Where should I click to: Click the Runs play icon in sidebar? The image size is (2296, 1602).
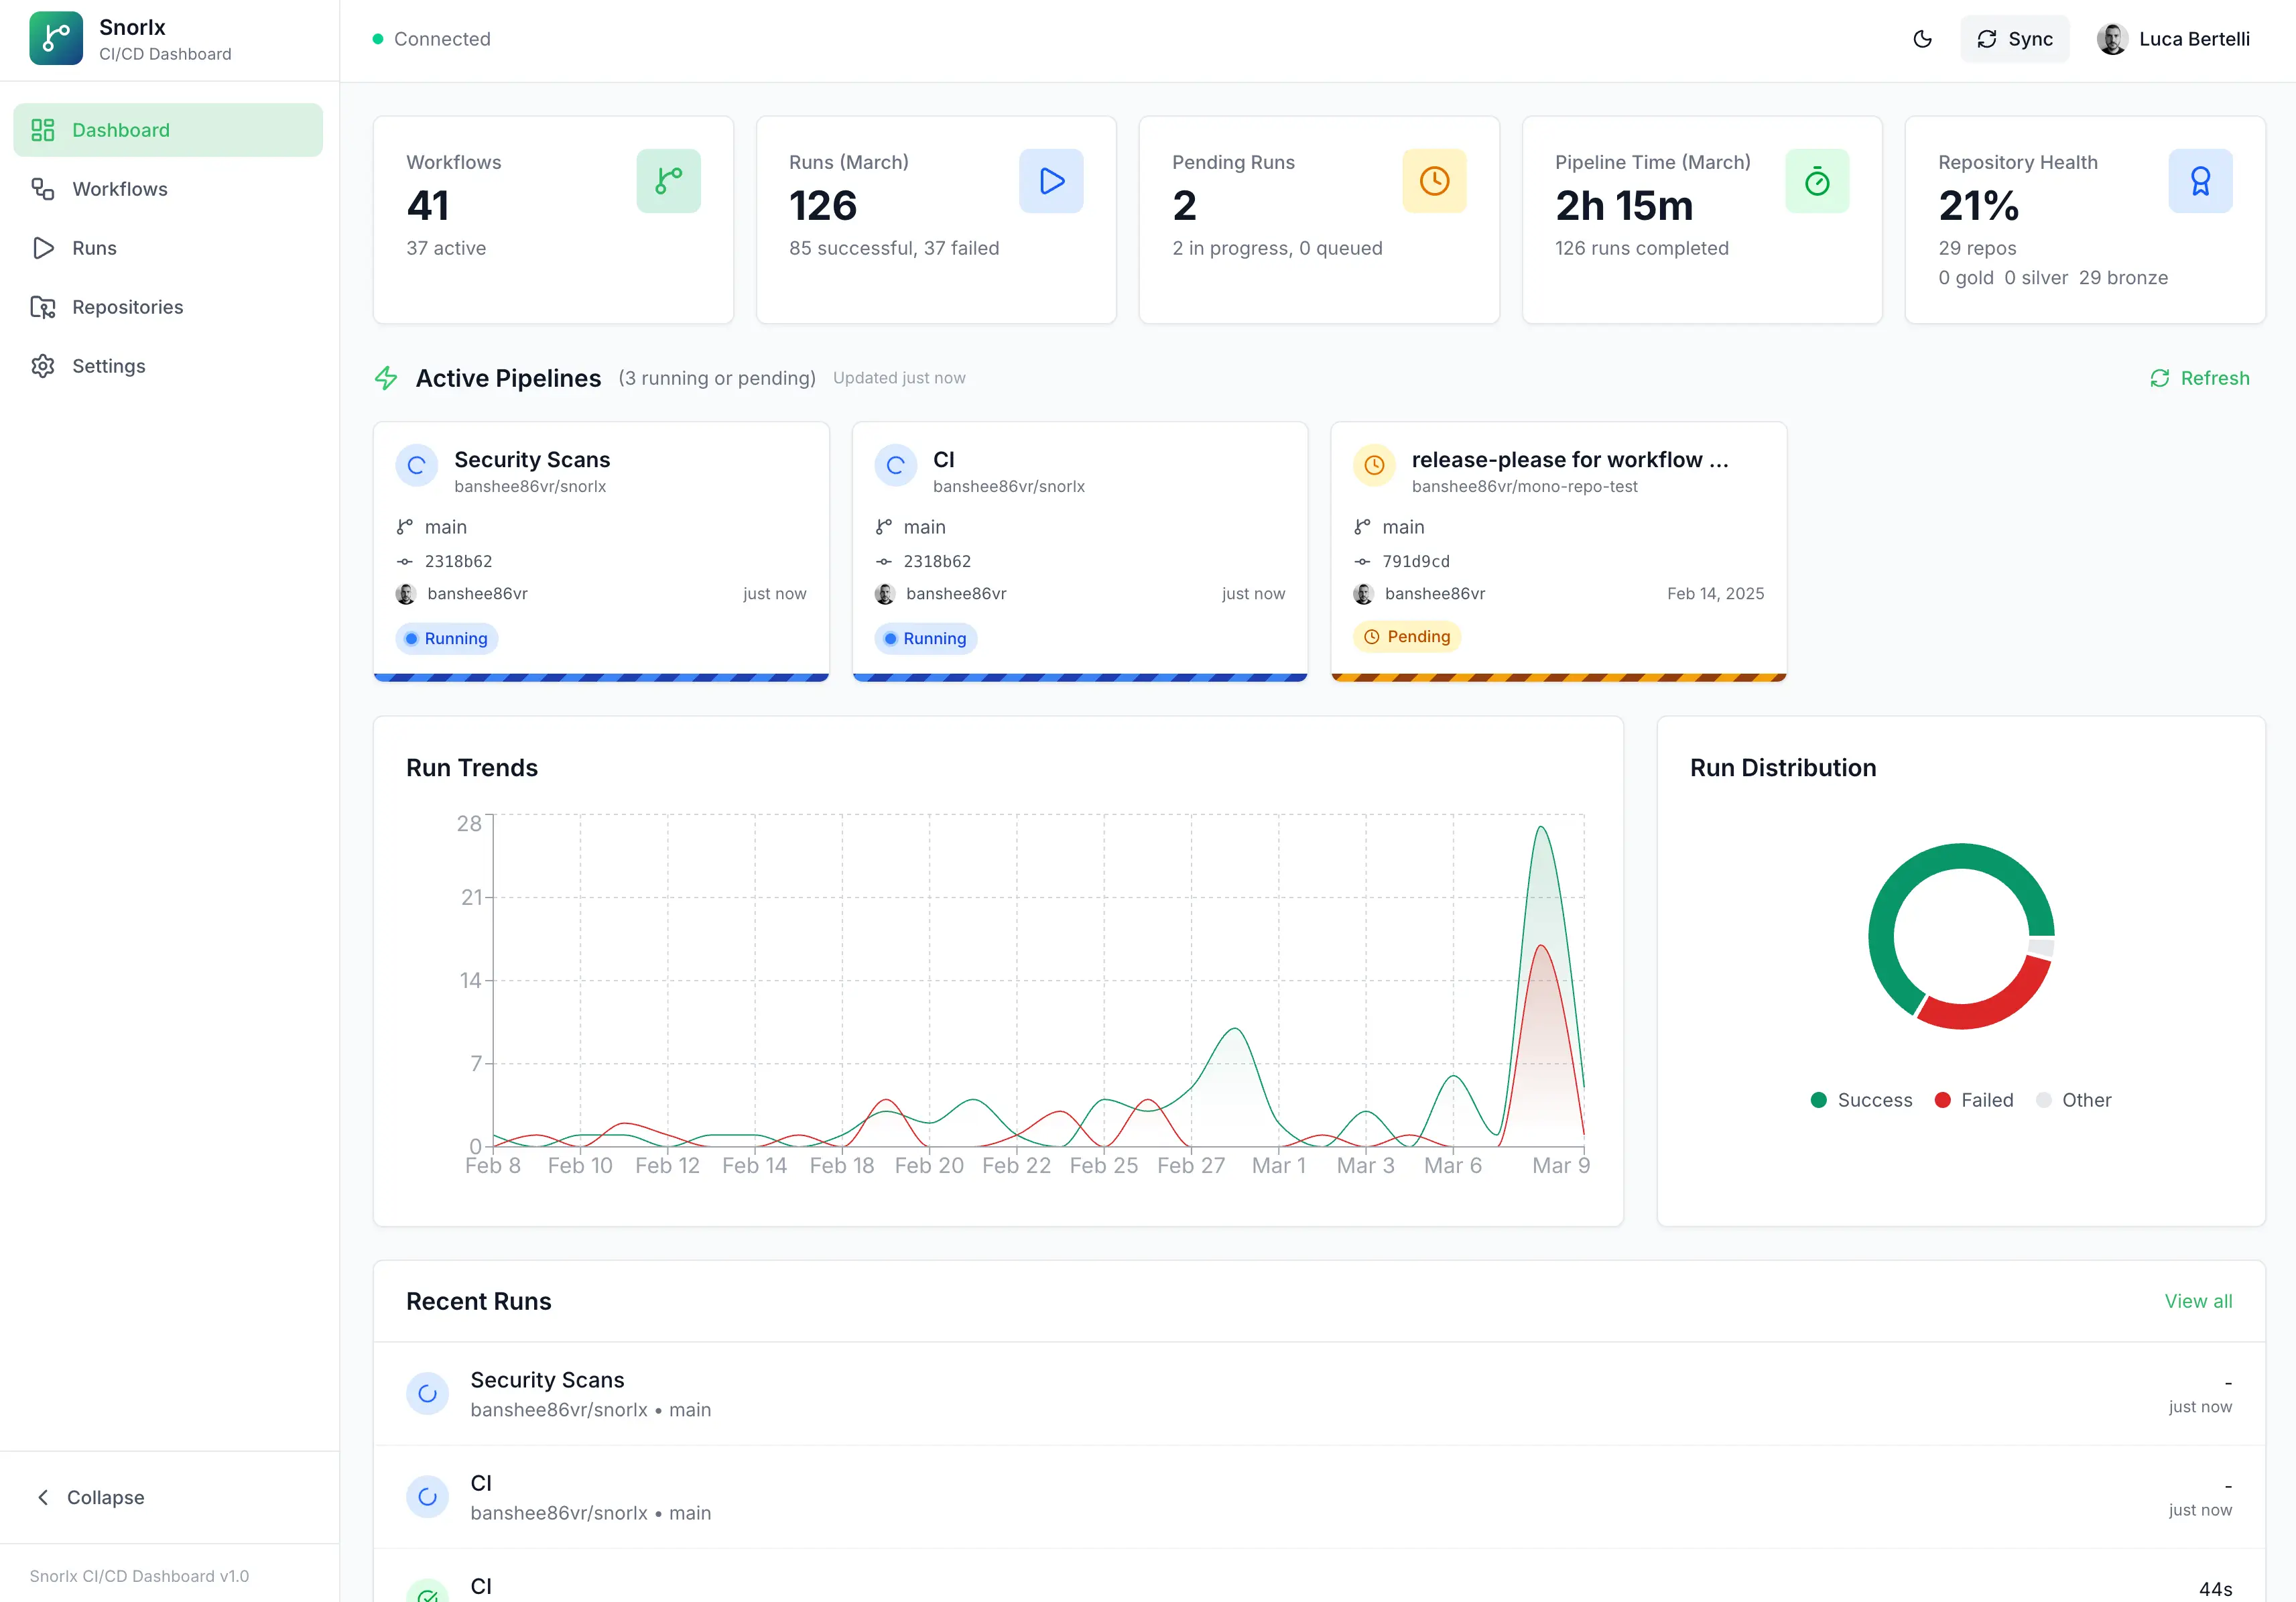coord(43,248)
